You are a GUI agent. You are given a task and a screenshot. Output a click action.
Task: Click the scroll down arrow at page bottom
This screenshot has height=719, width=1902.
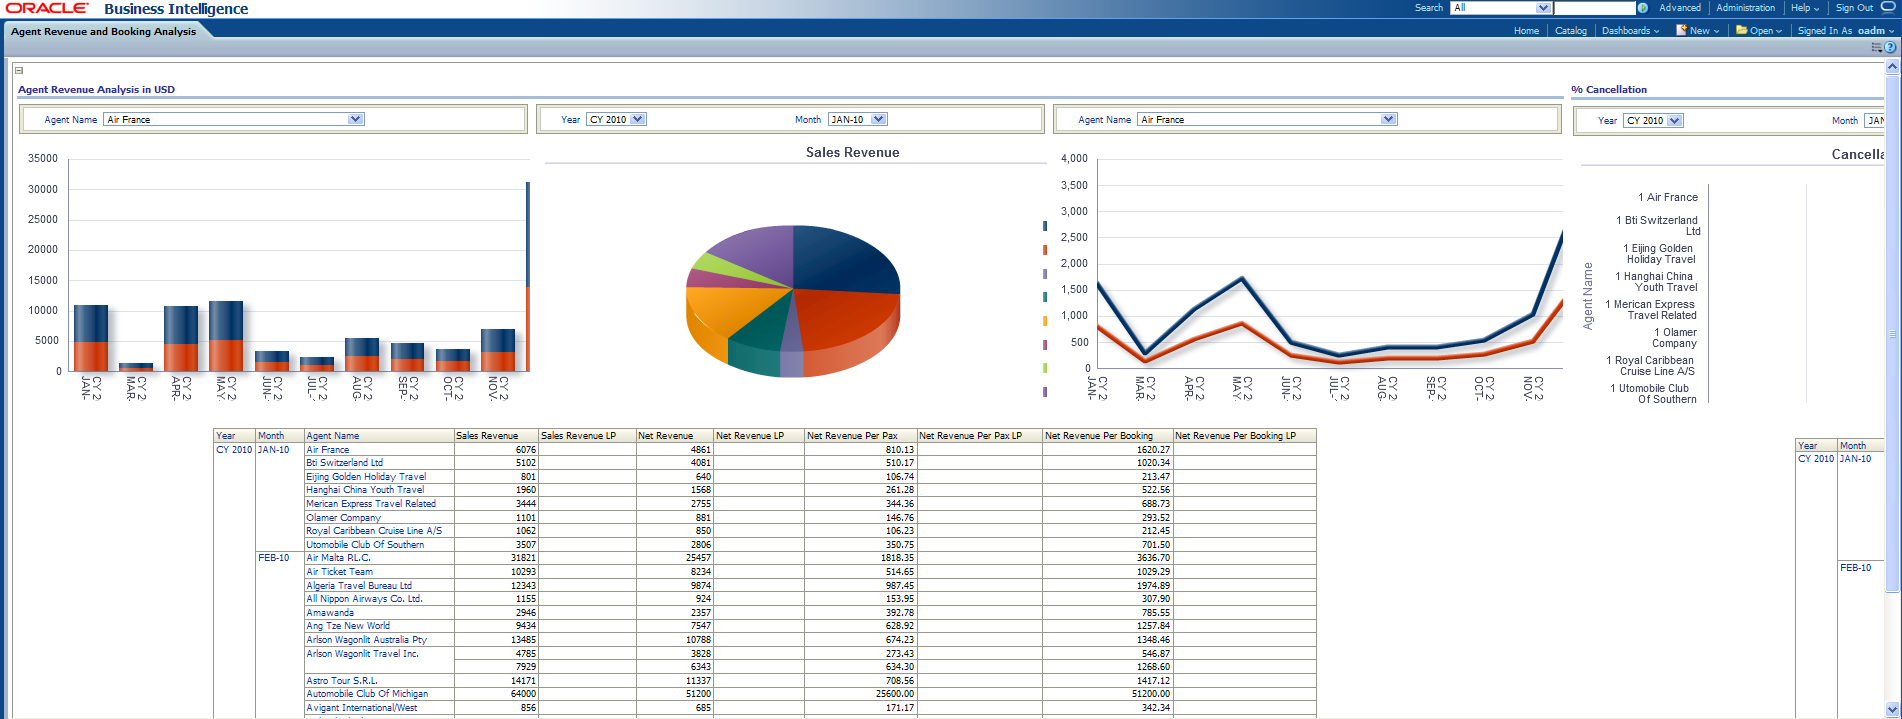point(1892,709)
